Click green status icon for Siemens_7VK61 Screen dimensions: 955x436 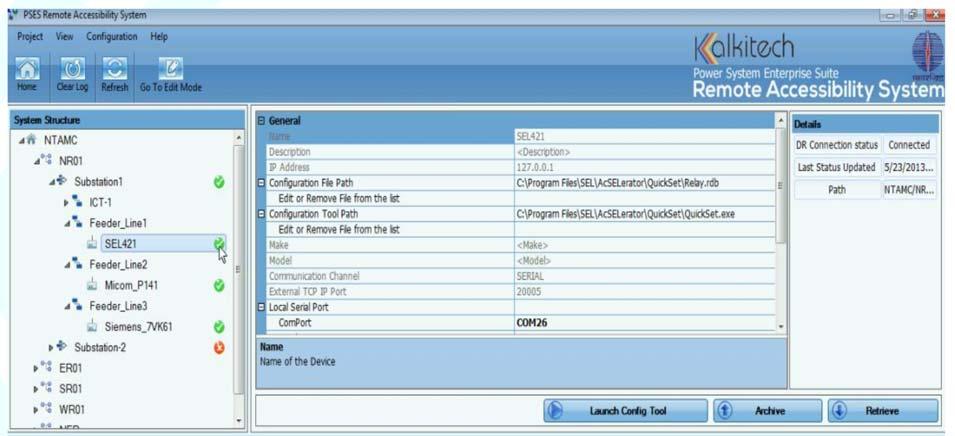[x=219, y=327]
